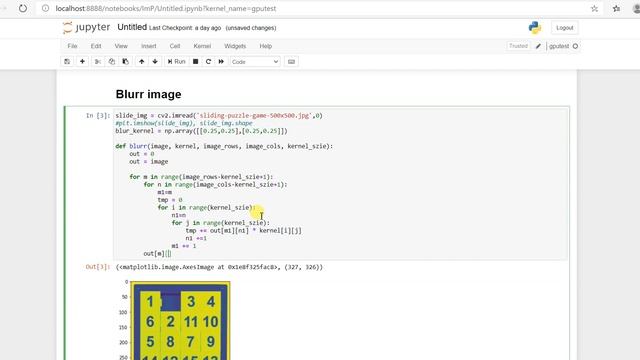Click the def blurr function line
The image size is (640, 360).
[224, 146]
